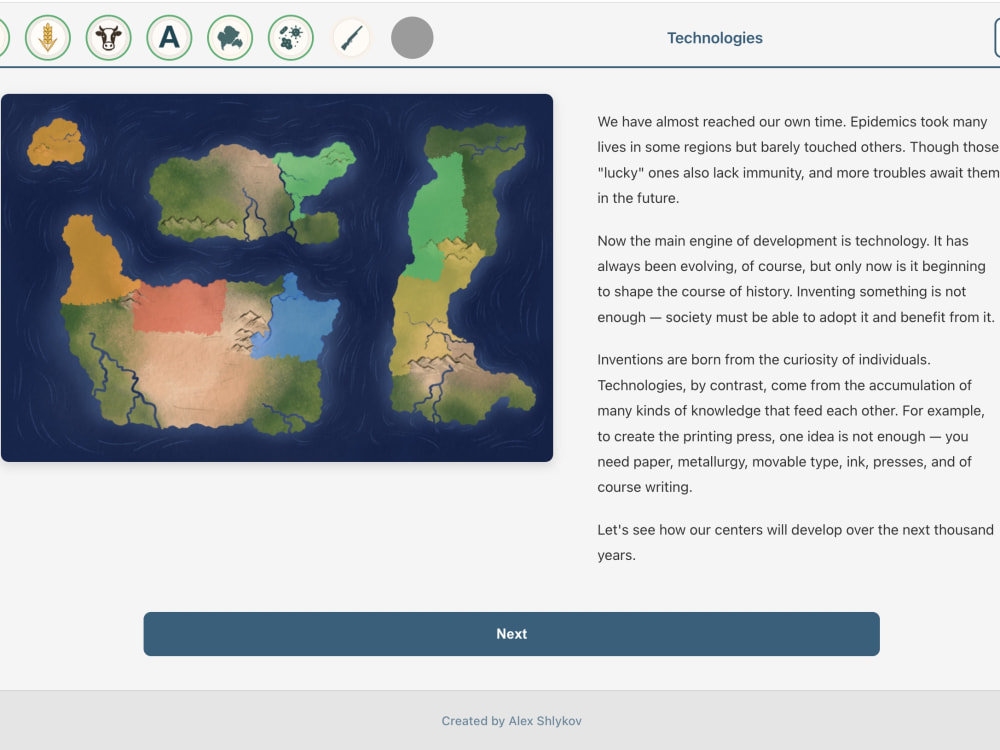Click sentence 'Let's see how our centers'
The image size is (1000, 750).
coord(795,542)
